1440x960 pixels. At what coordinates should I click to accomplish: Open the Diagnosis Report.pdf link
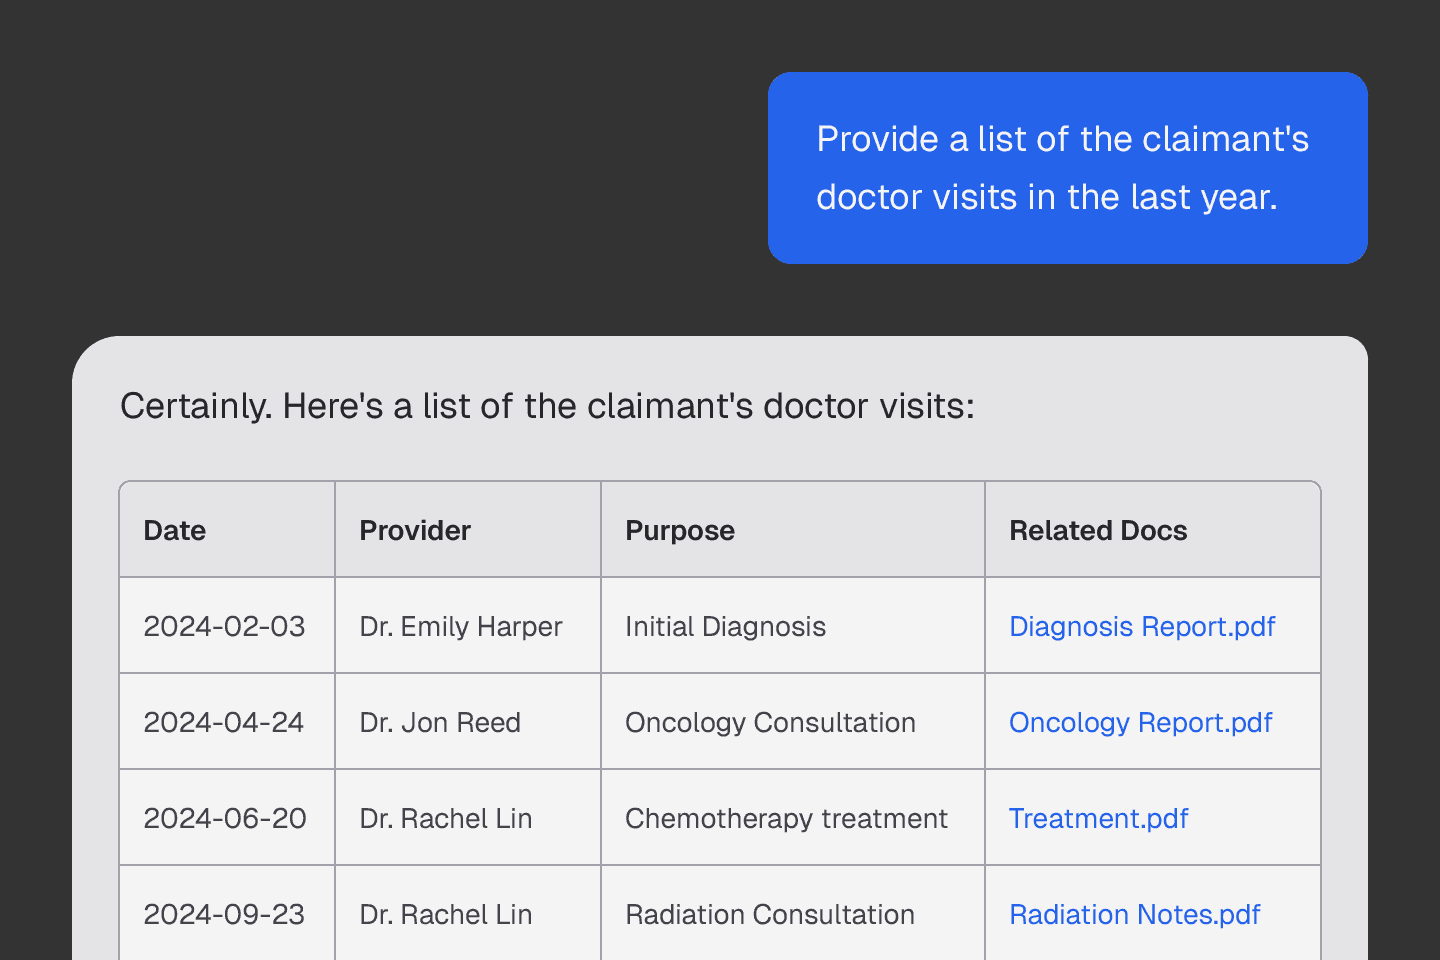pyautogui.click(x=1141, y=627)
